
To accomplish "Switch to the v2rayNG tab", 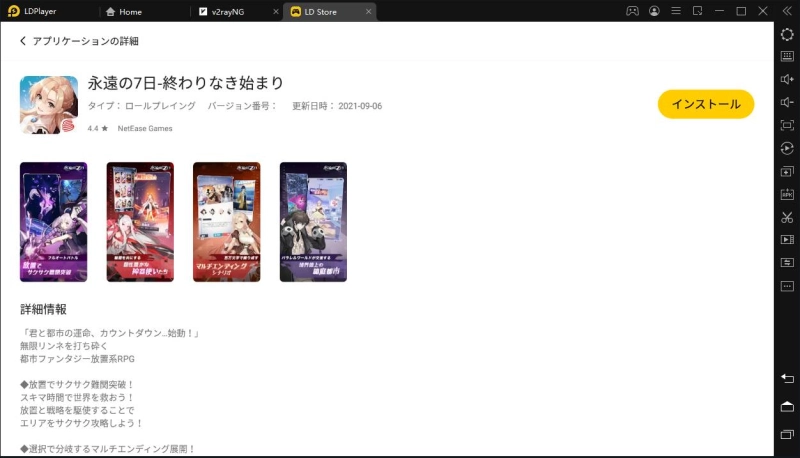I will coord(221,11).
